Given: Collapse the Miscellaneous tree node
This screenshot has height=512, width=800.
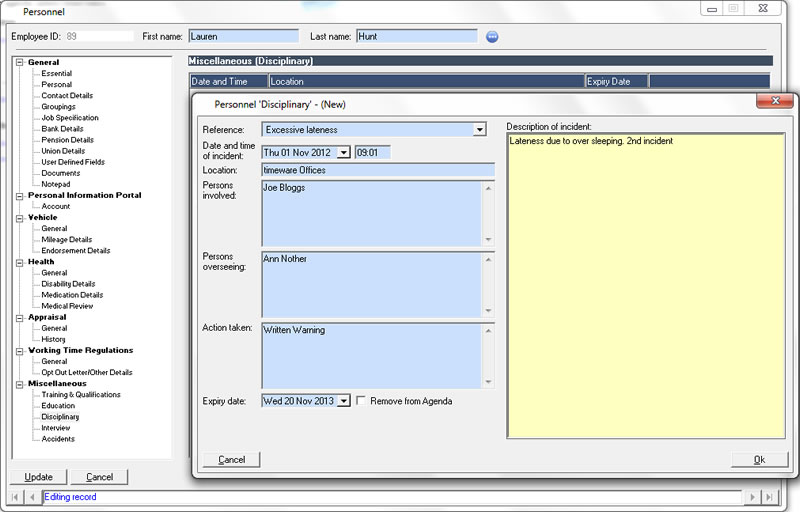Looking at the screenshot, I should [x=19, y=384].
